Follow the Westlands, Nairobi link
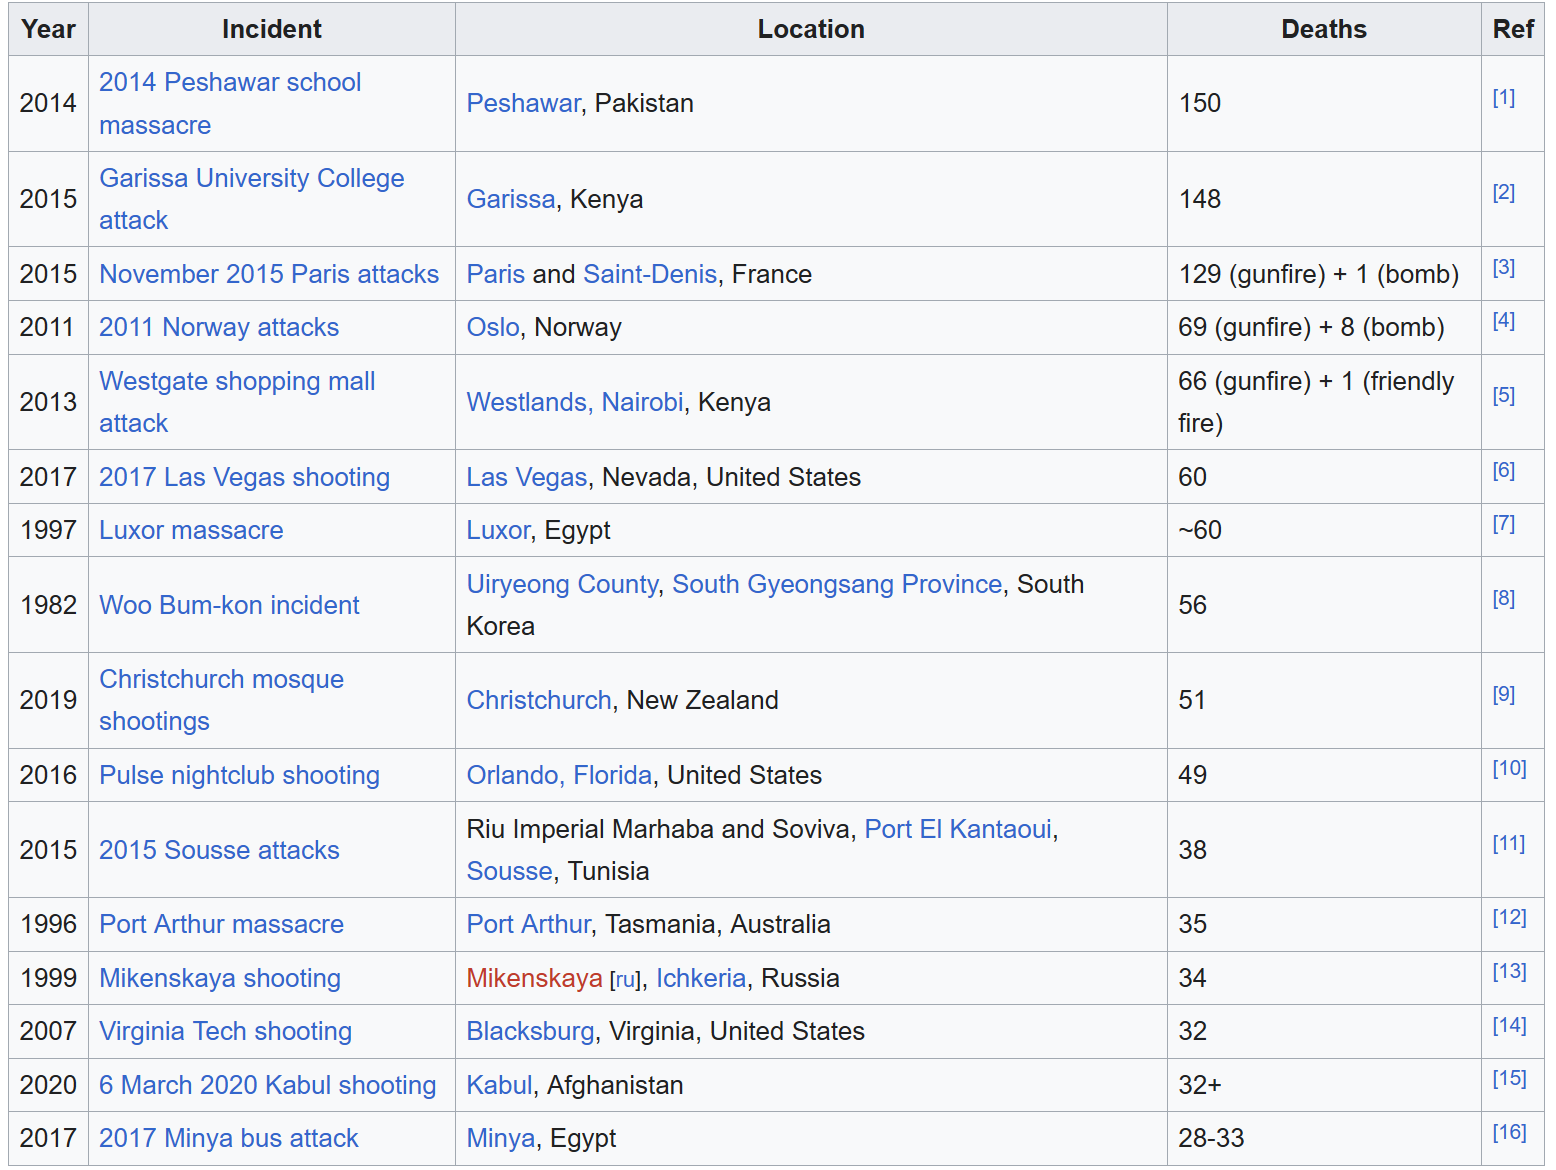This screenshot has height=1170, width=1556. pos(575,402)
